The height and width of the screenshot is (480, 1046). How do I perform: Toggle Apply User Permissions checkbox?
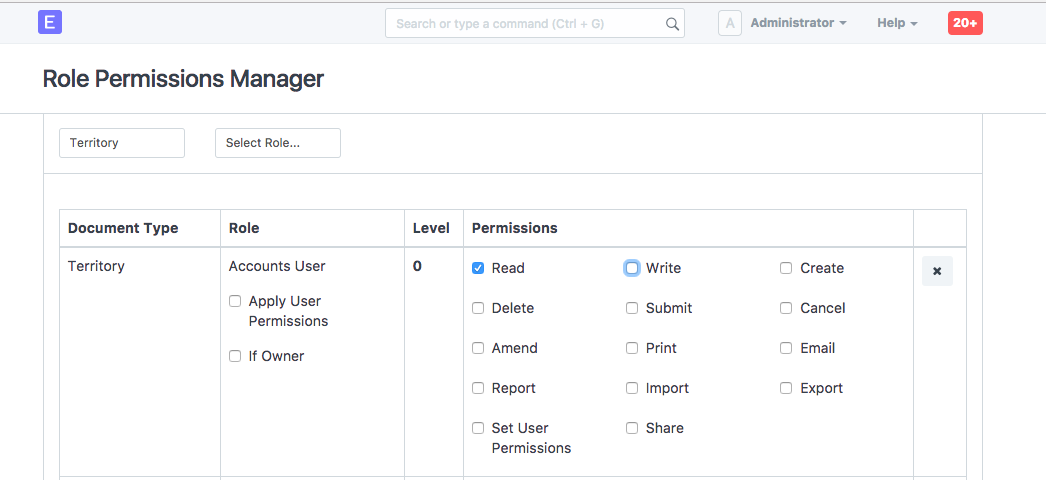(x=235, y=301)
